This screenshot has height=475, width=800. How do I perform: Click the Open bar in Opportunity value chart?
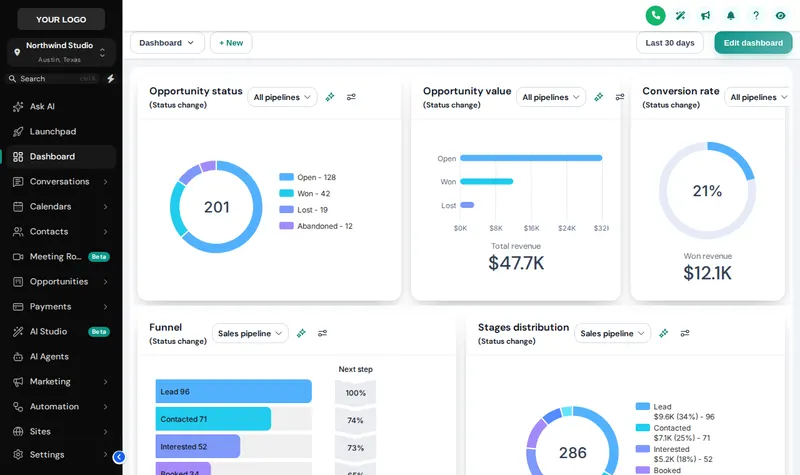pos(531,158)
